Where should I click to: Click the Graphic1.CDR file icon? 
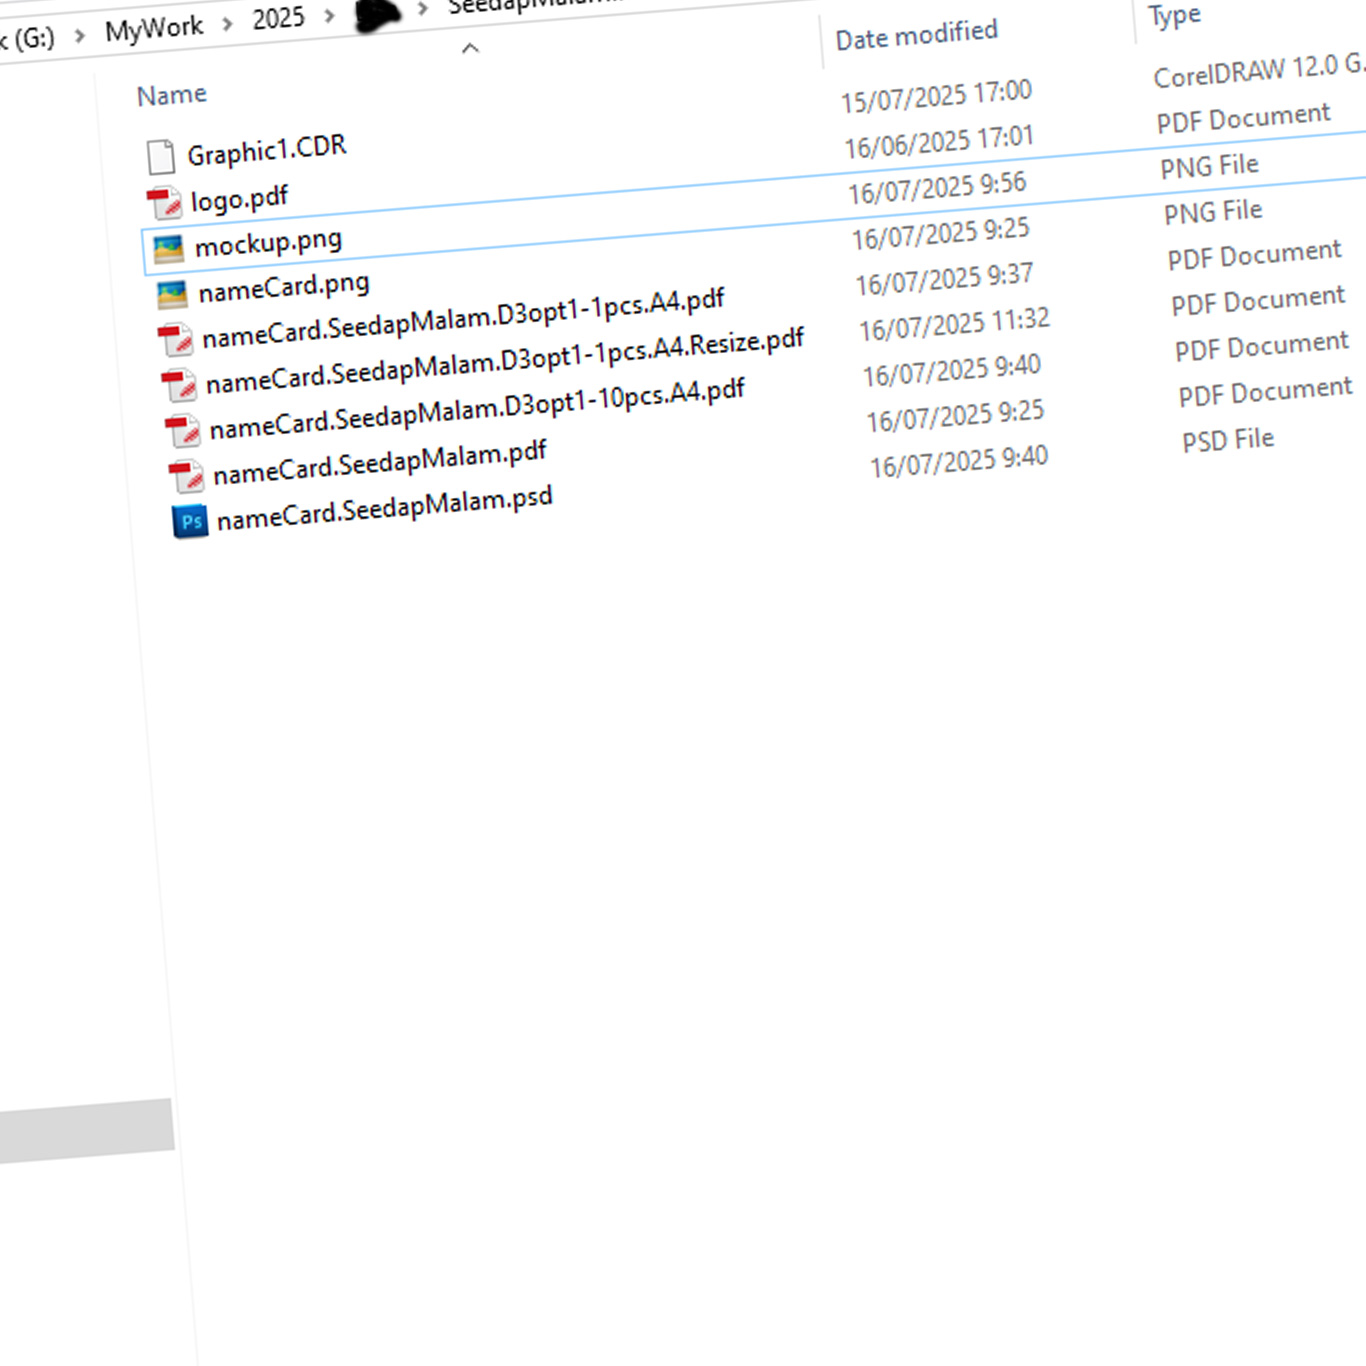[160, 156]
